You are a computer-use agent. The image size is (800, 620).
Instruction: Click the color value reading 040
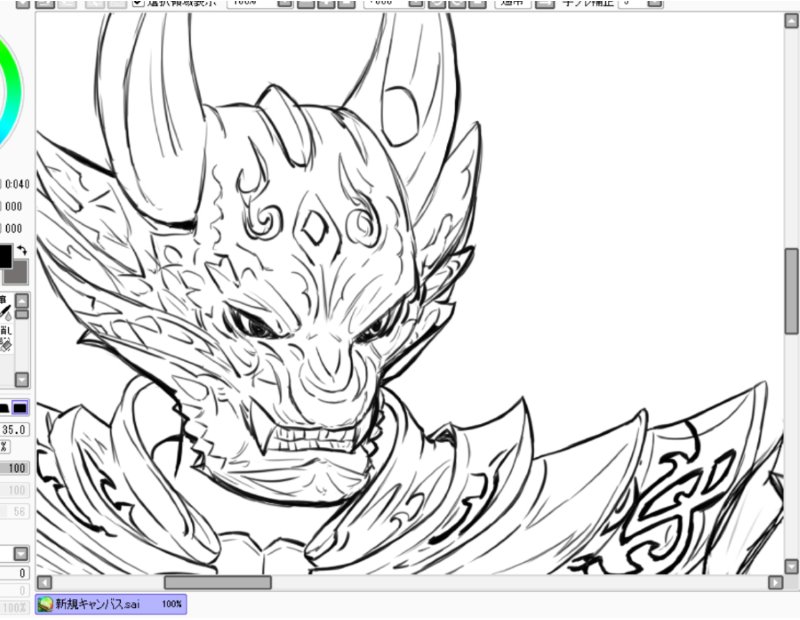(x=17, y=184)
